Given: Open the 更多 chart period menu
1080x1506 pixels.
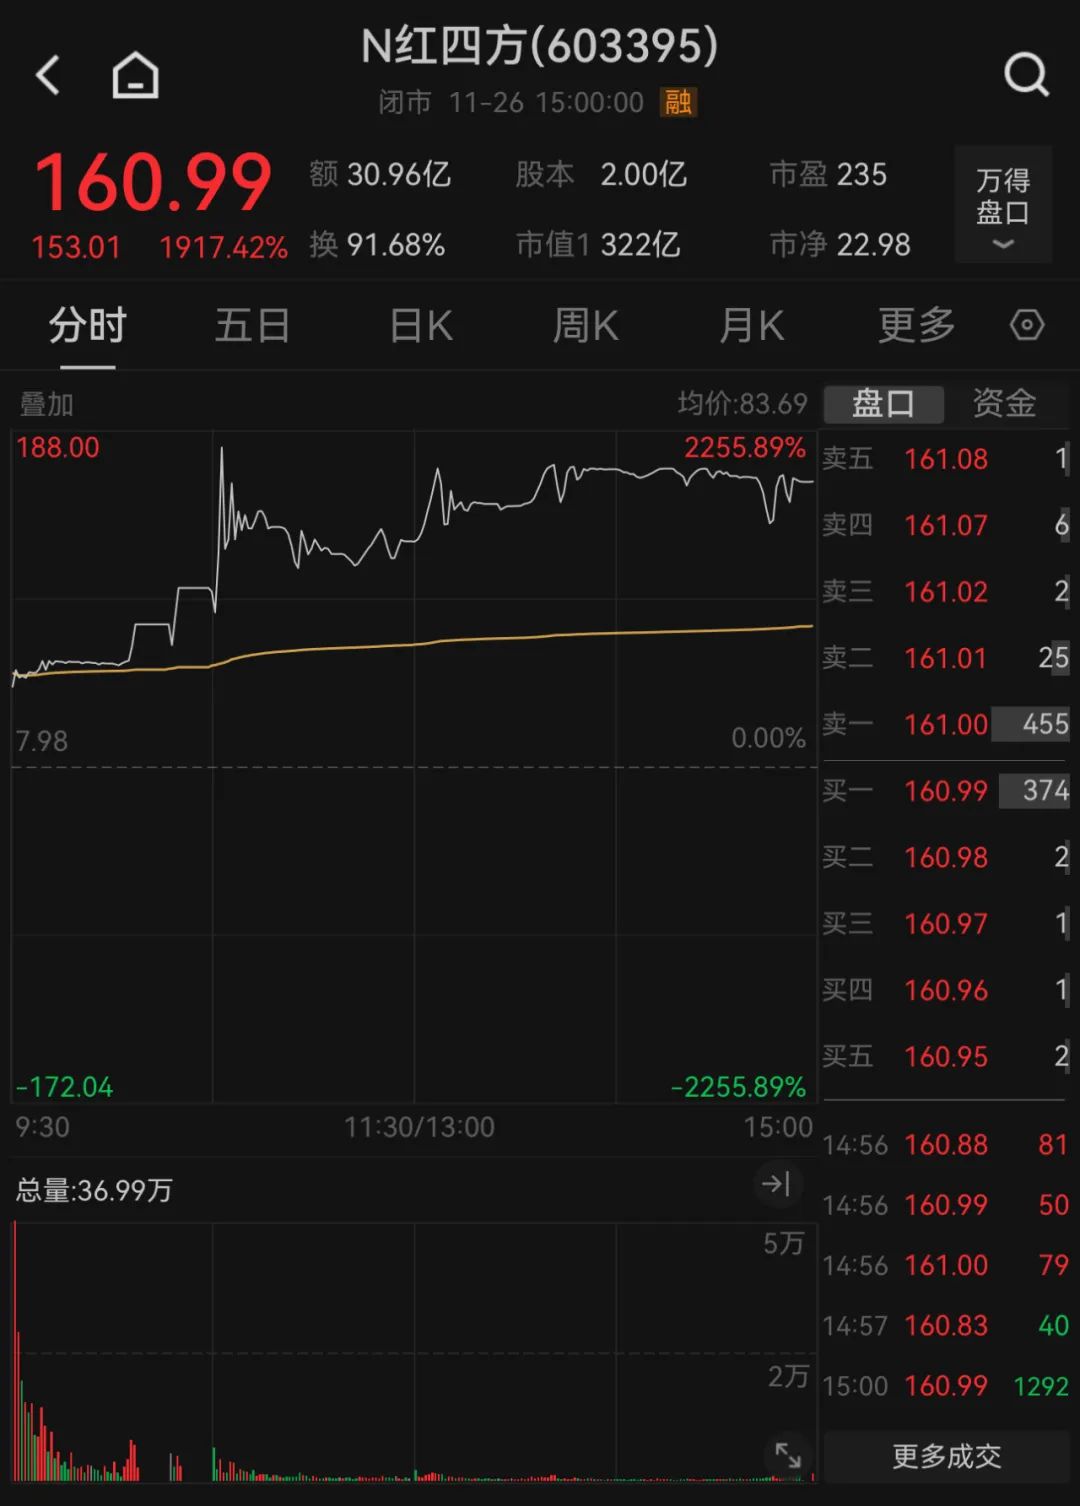Looking at the screenshot, I should pyautogui.click(x=917, y=326).
